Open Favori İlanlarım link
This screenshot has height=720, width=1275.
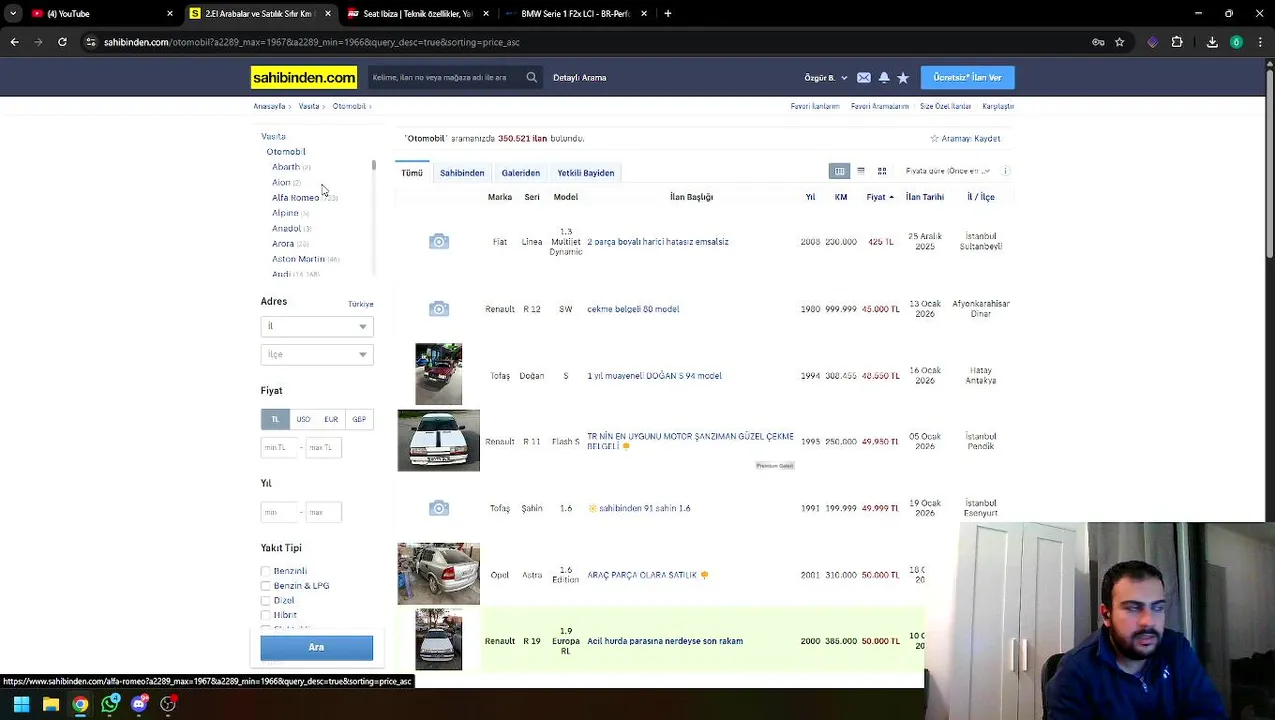(x=815, y=106)
